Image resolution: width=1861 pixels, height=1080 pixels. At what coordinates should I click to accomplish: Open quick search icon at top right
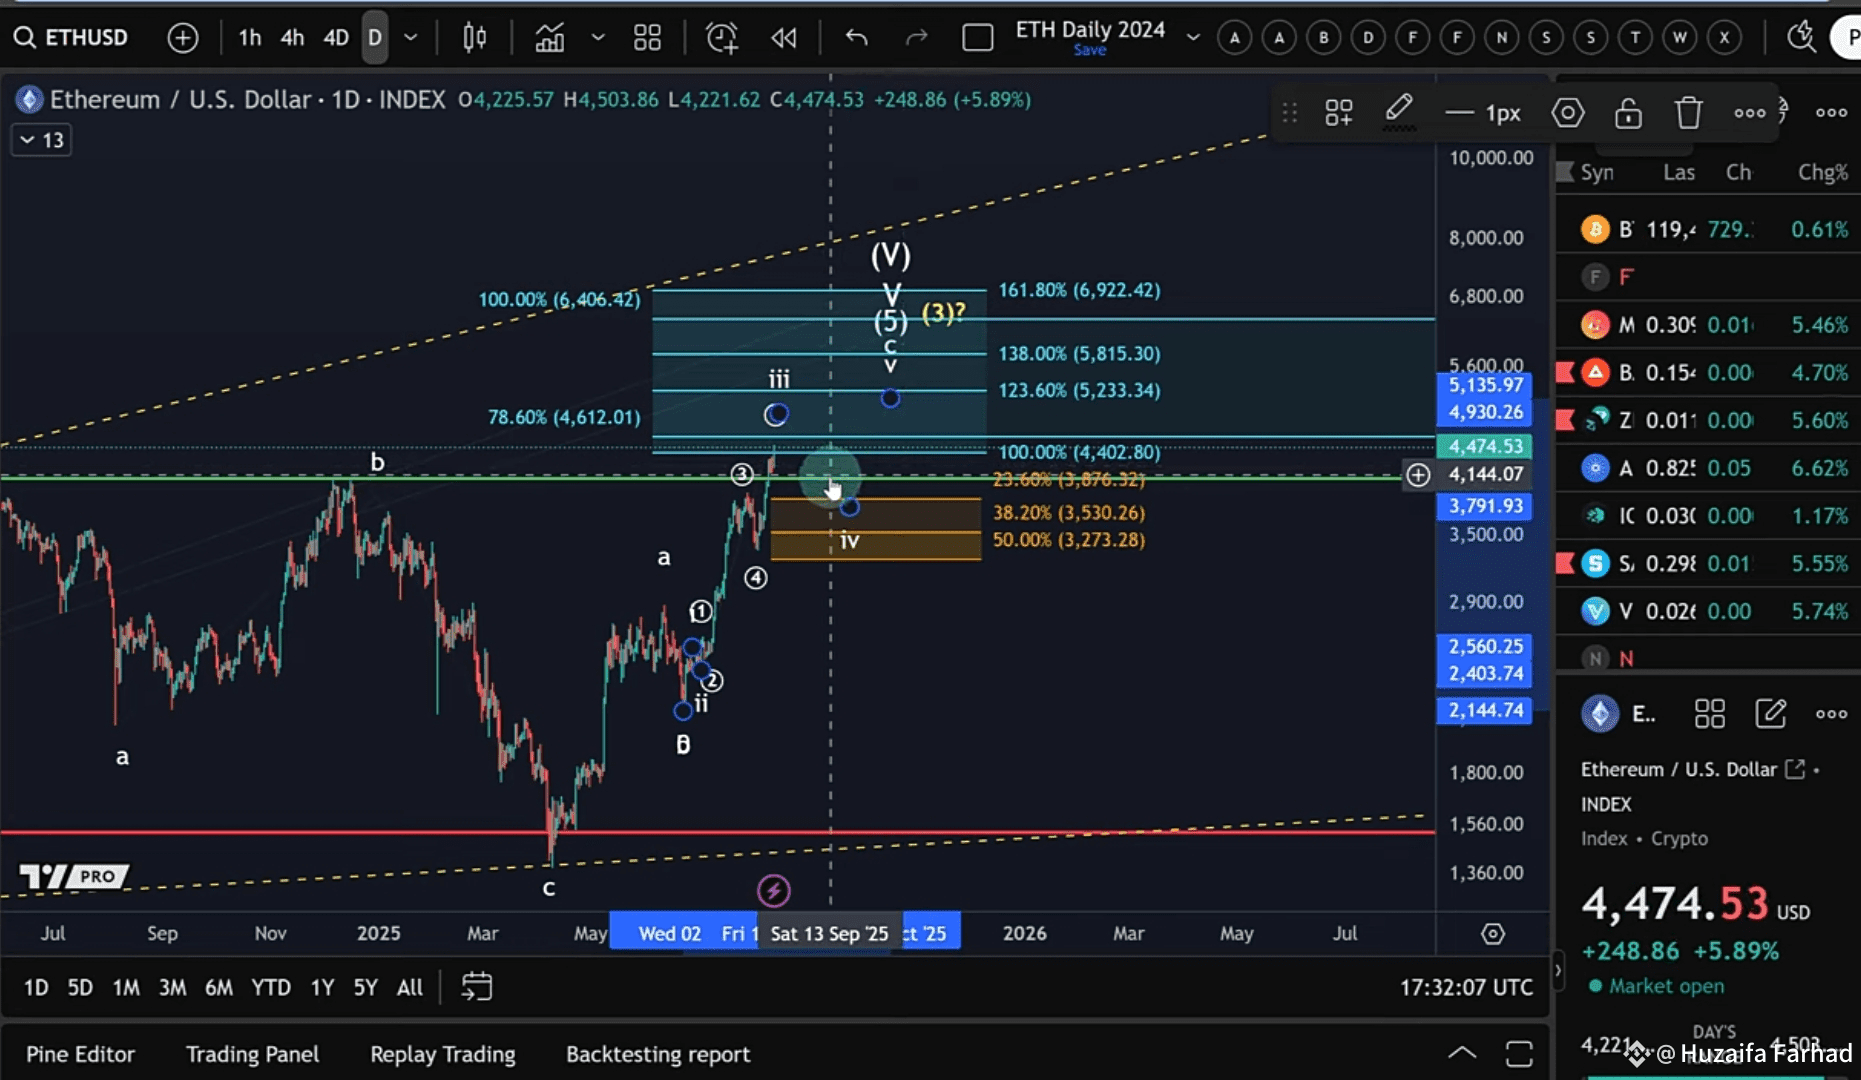point(1801,38)
